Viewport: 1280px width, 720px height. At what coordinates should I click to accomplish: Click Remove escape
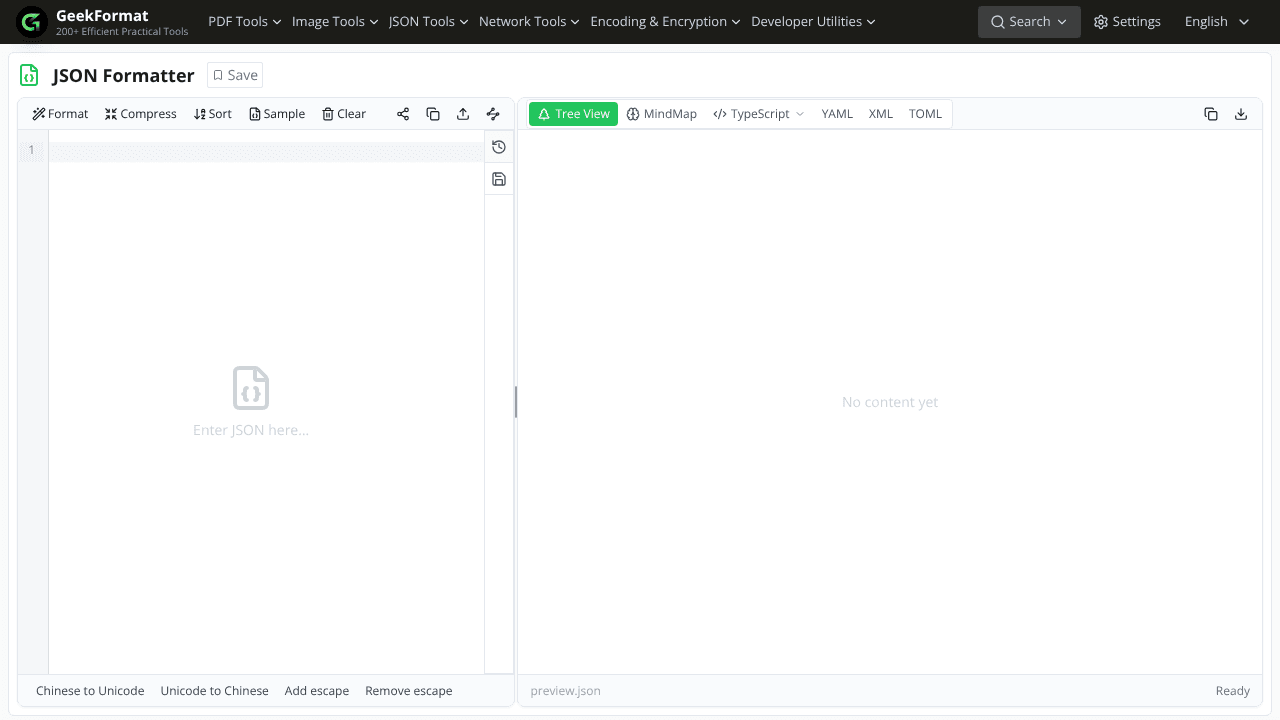click(x=409, y=691)
